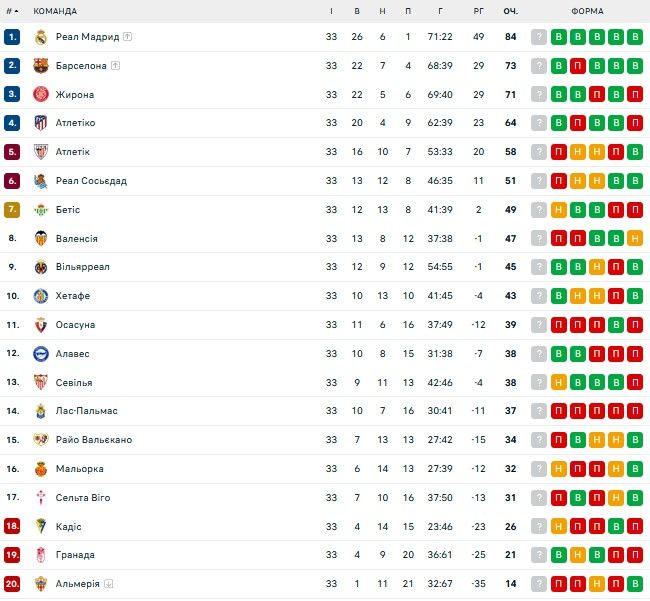Sort table by the # rank column

pyautogui.click(x=12, y=11)
